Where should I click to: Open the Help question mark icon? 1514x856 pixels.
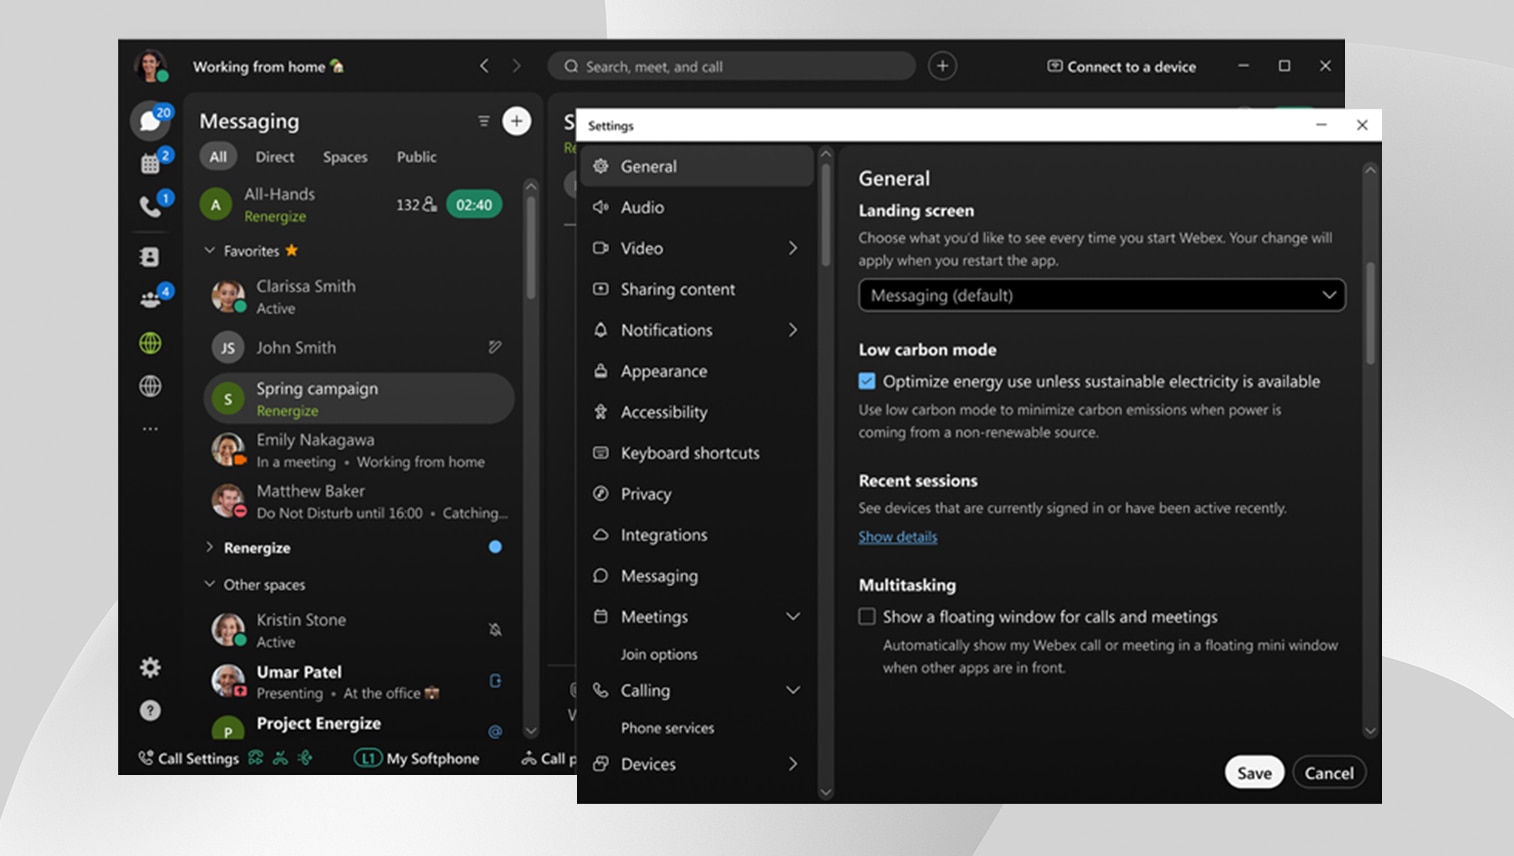(150, 710)
